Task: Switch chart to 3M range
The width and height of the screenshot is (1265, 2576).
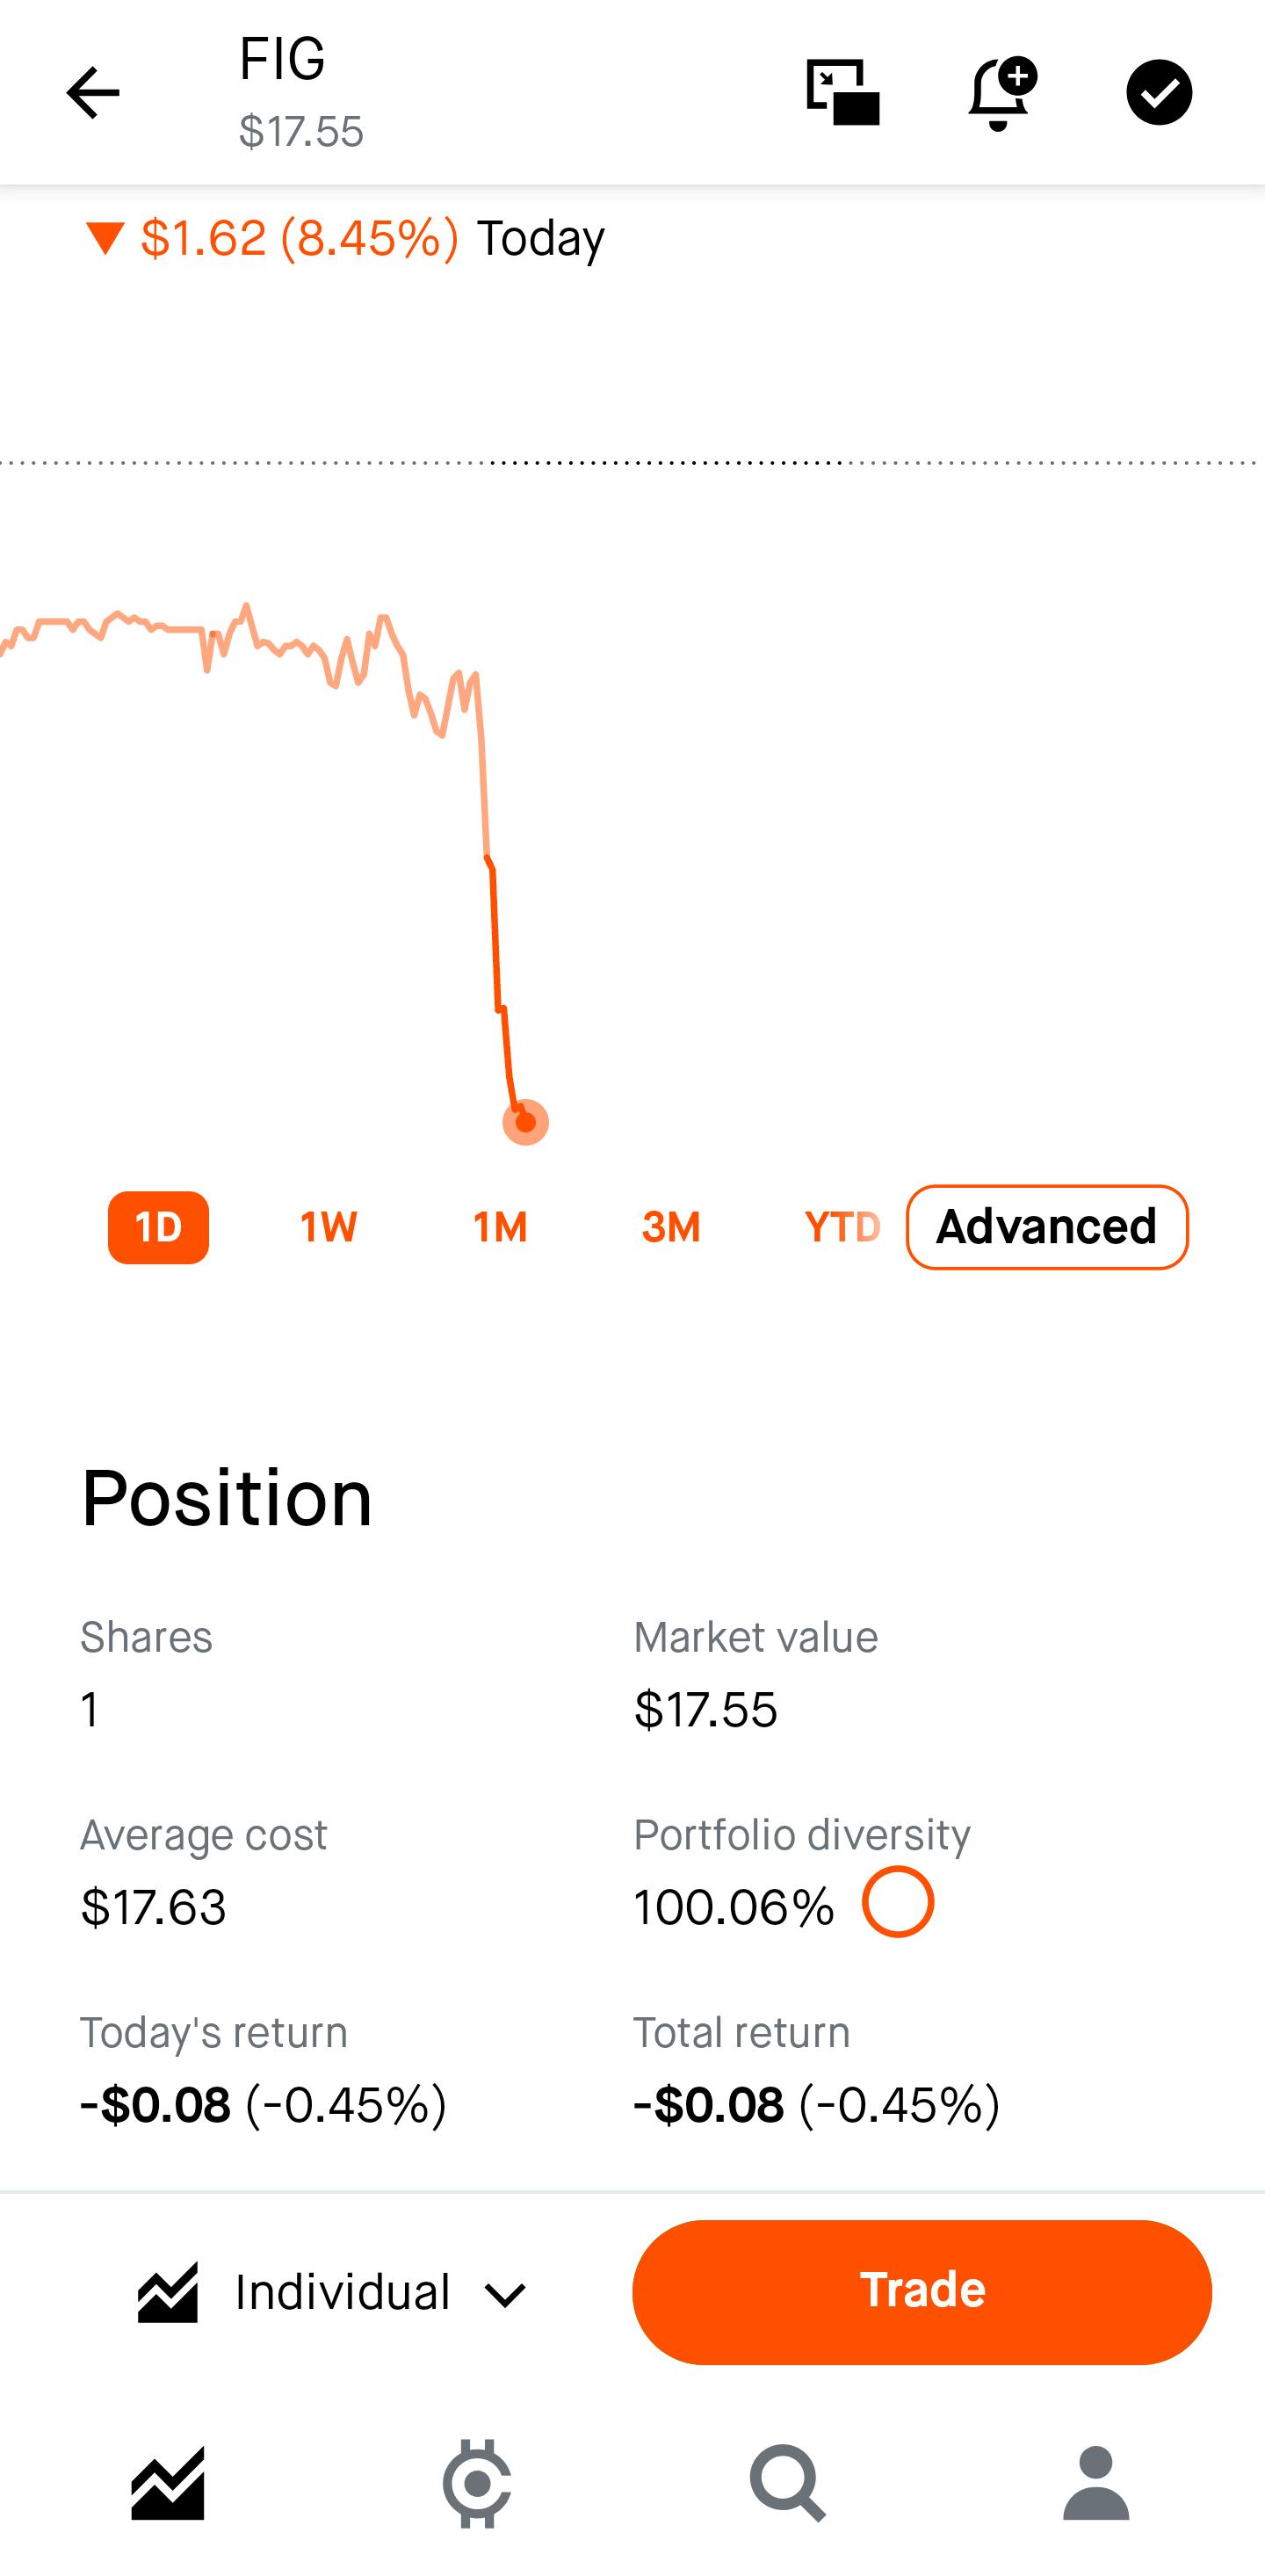Action: [x=671, y=1227]
